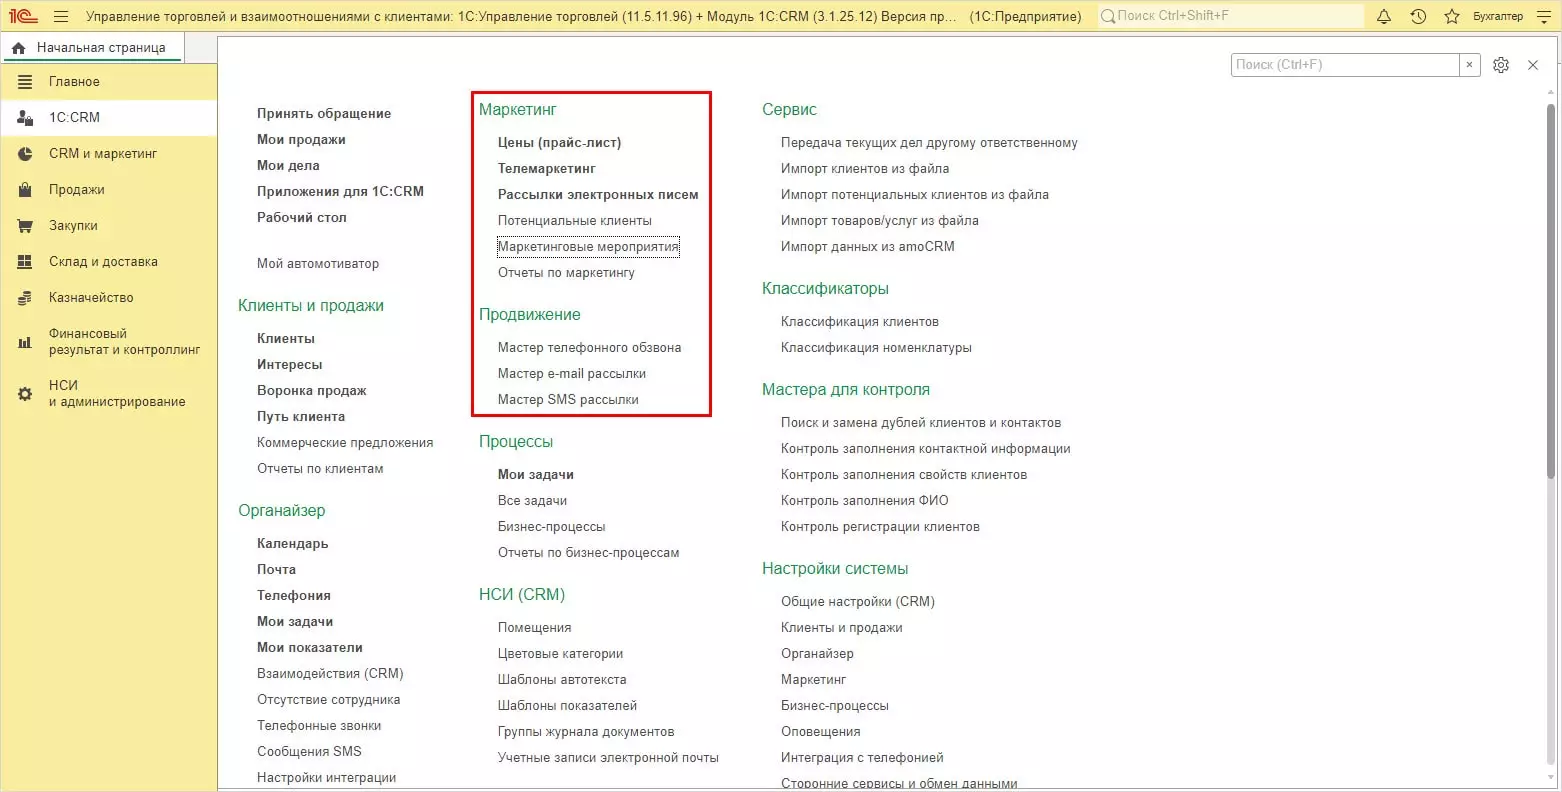
Task: Launch Мастер e-mail рассылки
Action: coord(572,374)
